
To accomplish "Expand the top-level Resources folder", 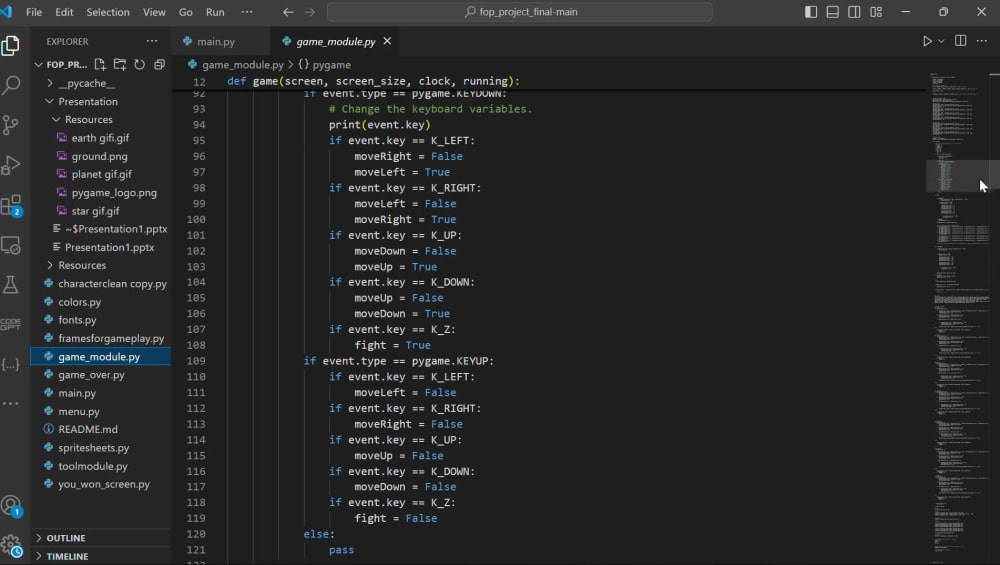I will click(50, 265).
